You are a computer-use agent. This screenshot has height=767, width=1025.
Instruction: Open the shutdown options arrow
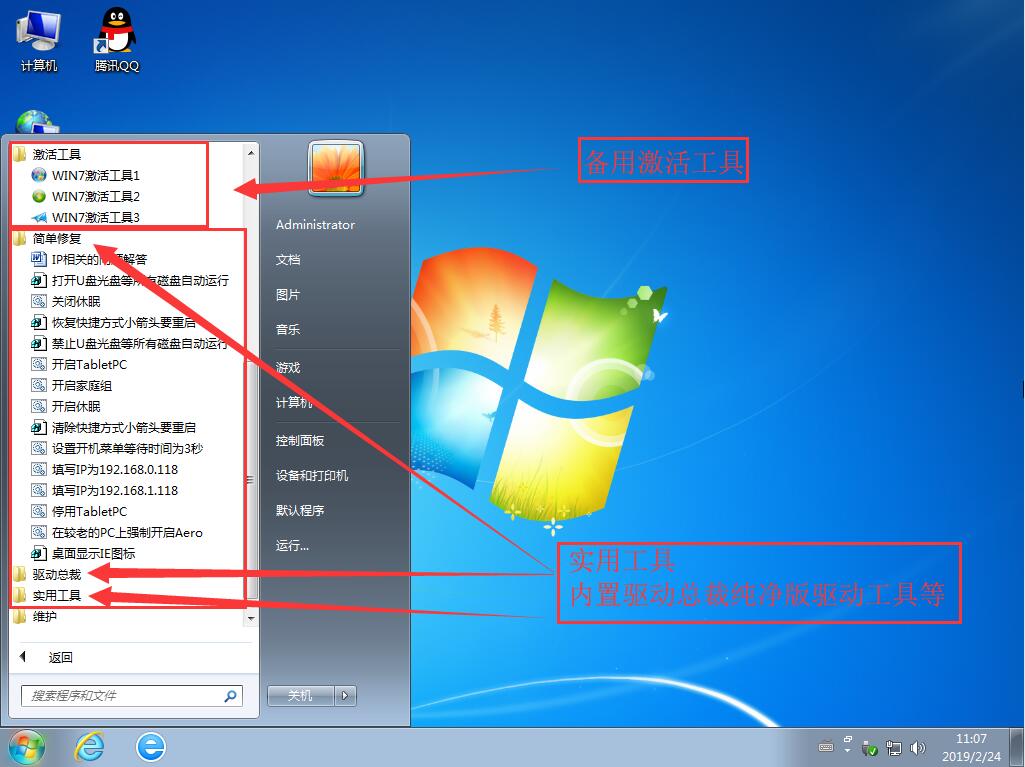(x=345, y=696)
